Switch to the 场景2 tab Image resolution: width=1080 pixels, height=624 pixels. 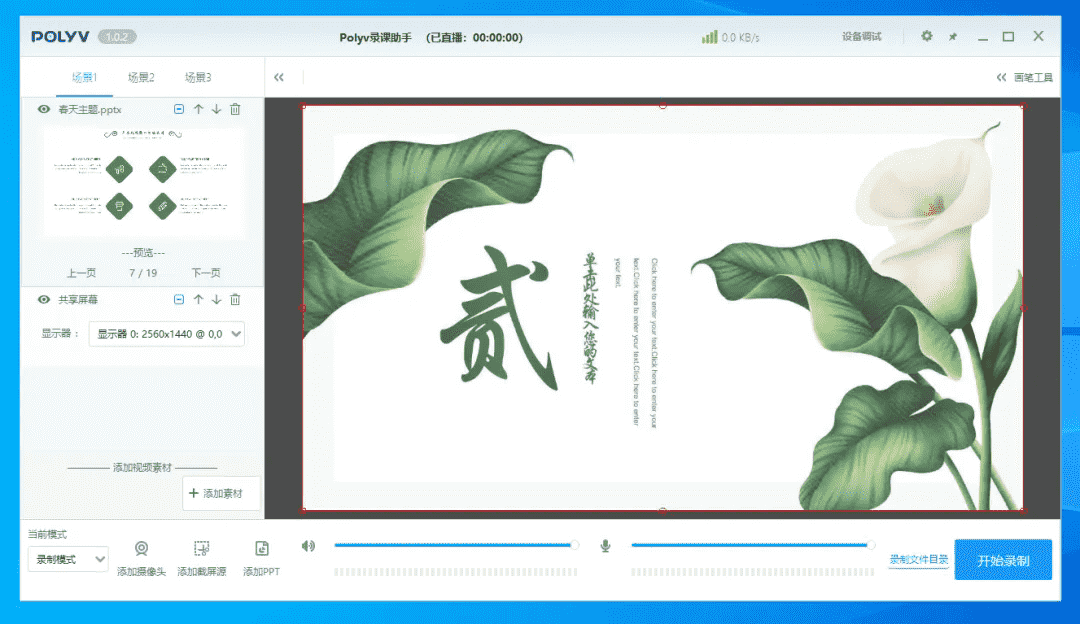pyautogui.click(x=141, y=77)
